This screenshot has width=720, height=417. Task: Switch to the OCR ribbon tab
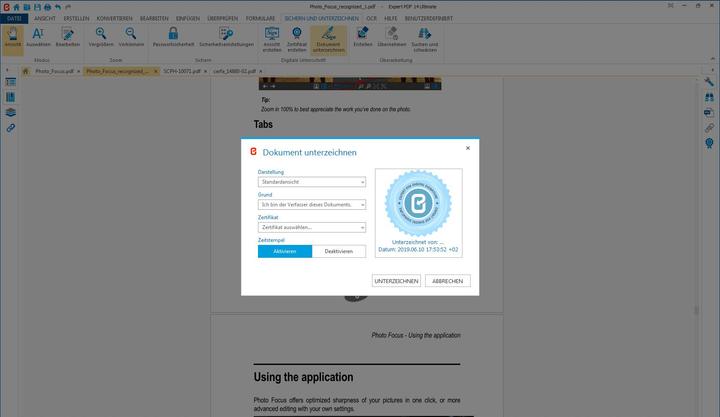[371, 18]
